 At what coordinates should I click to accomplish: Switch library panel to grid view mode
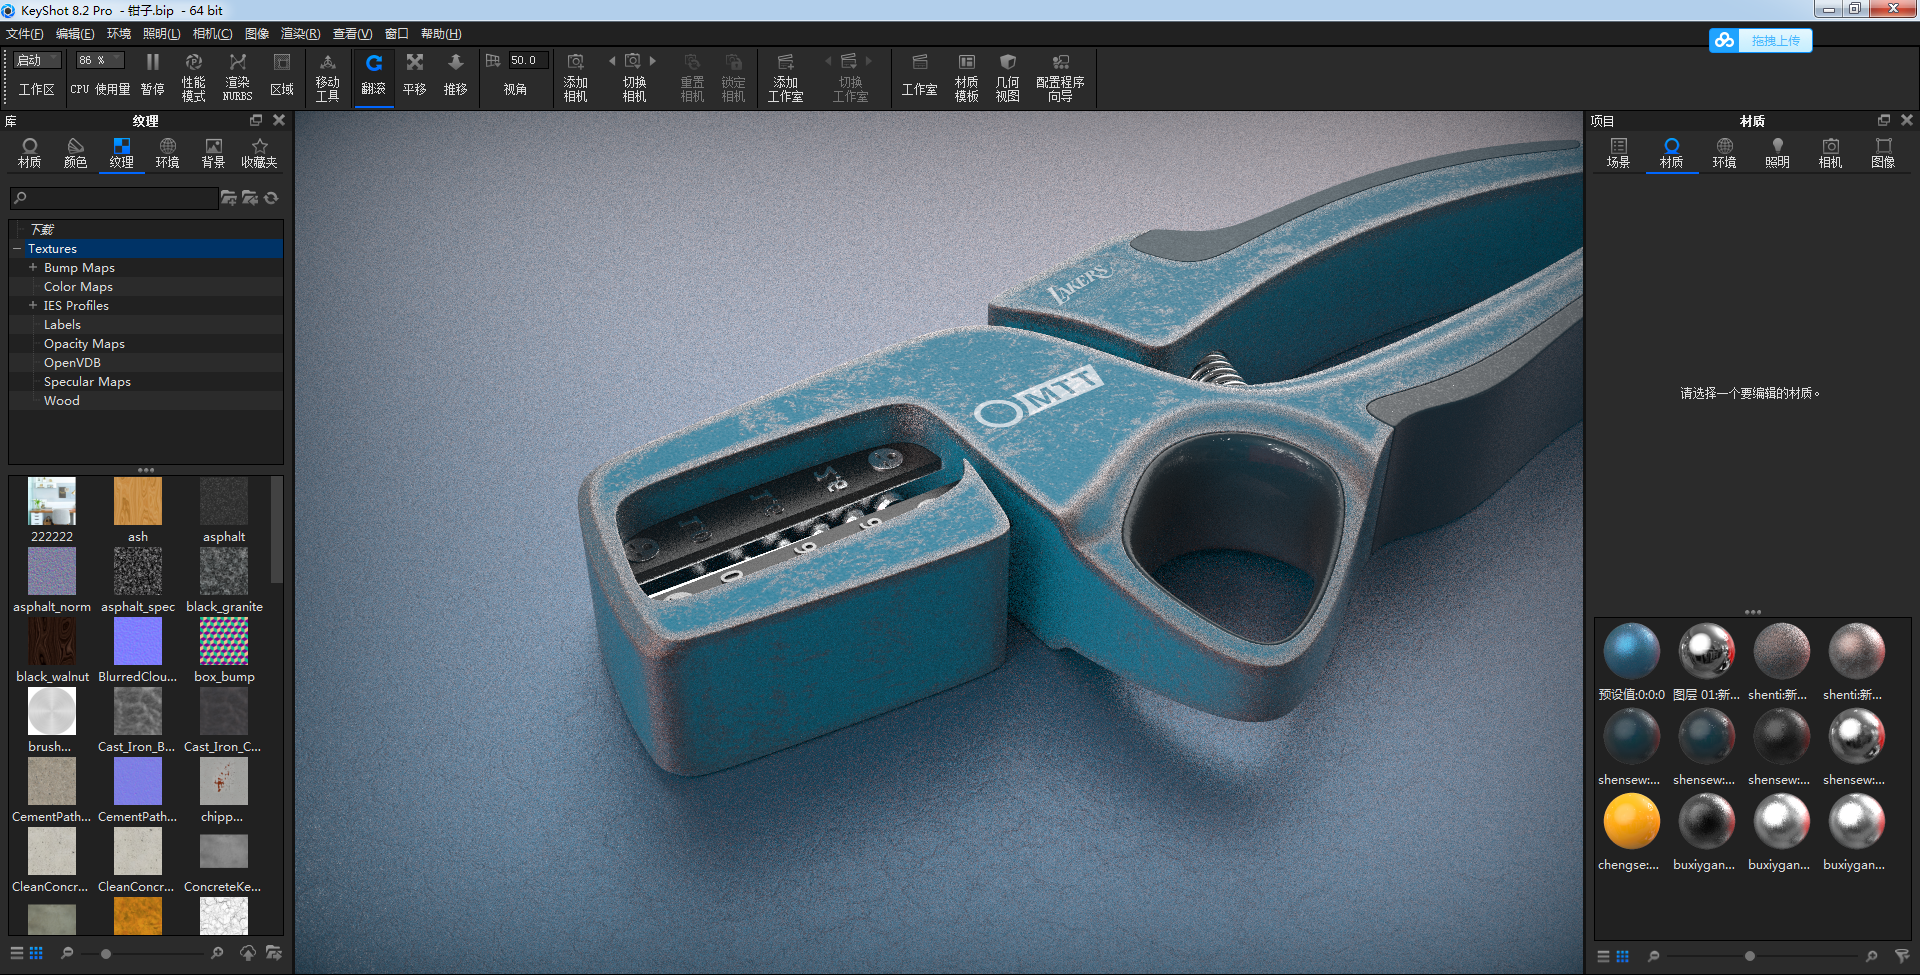pos(37,952)
